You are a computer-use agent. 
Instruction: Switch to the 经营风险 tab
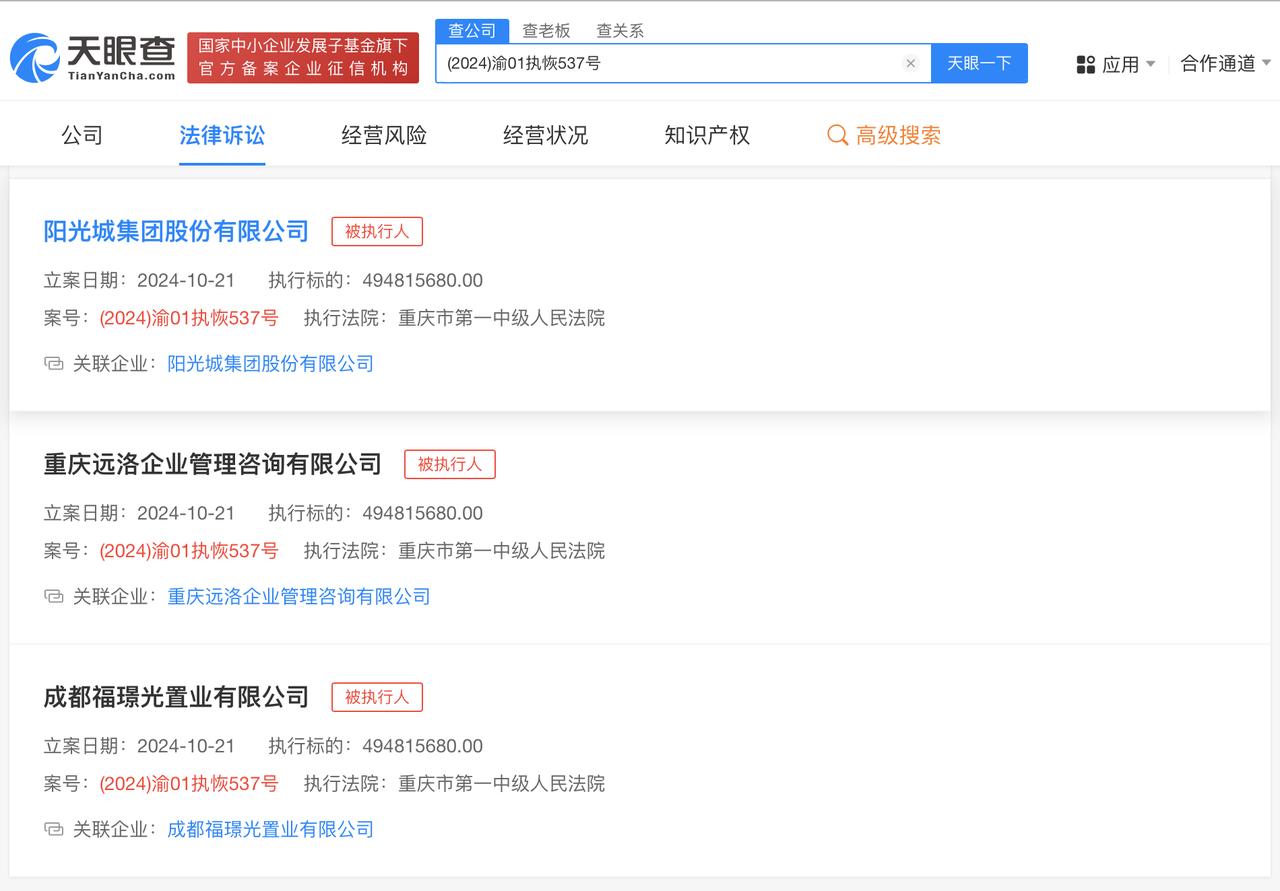[x=384, y=135]
